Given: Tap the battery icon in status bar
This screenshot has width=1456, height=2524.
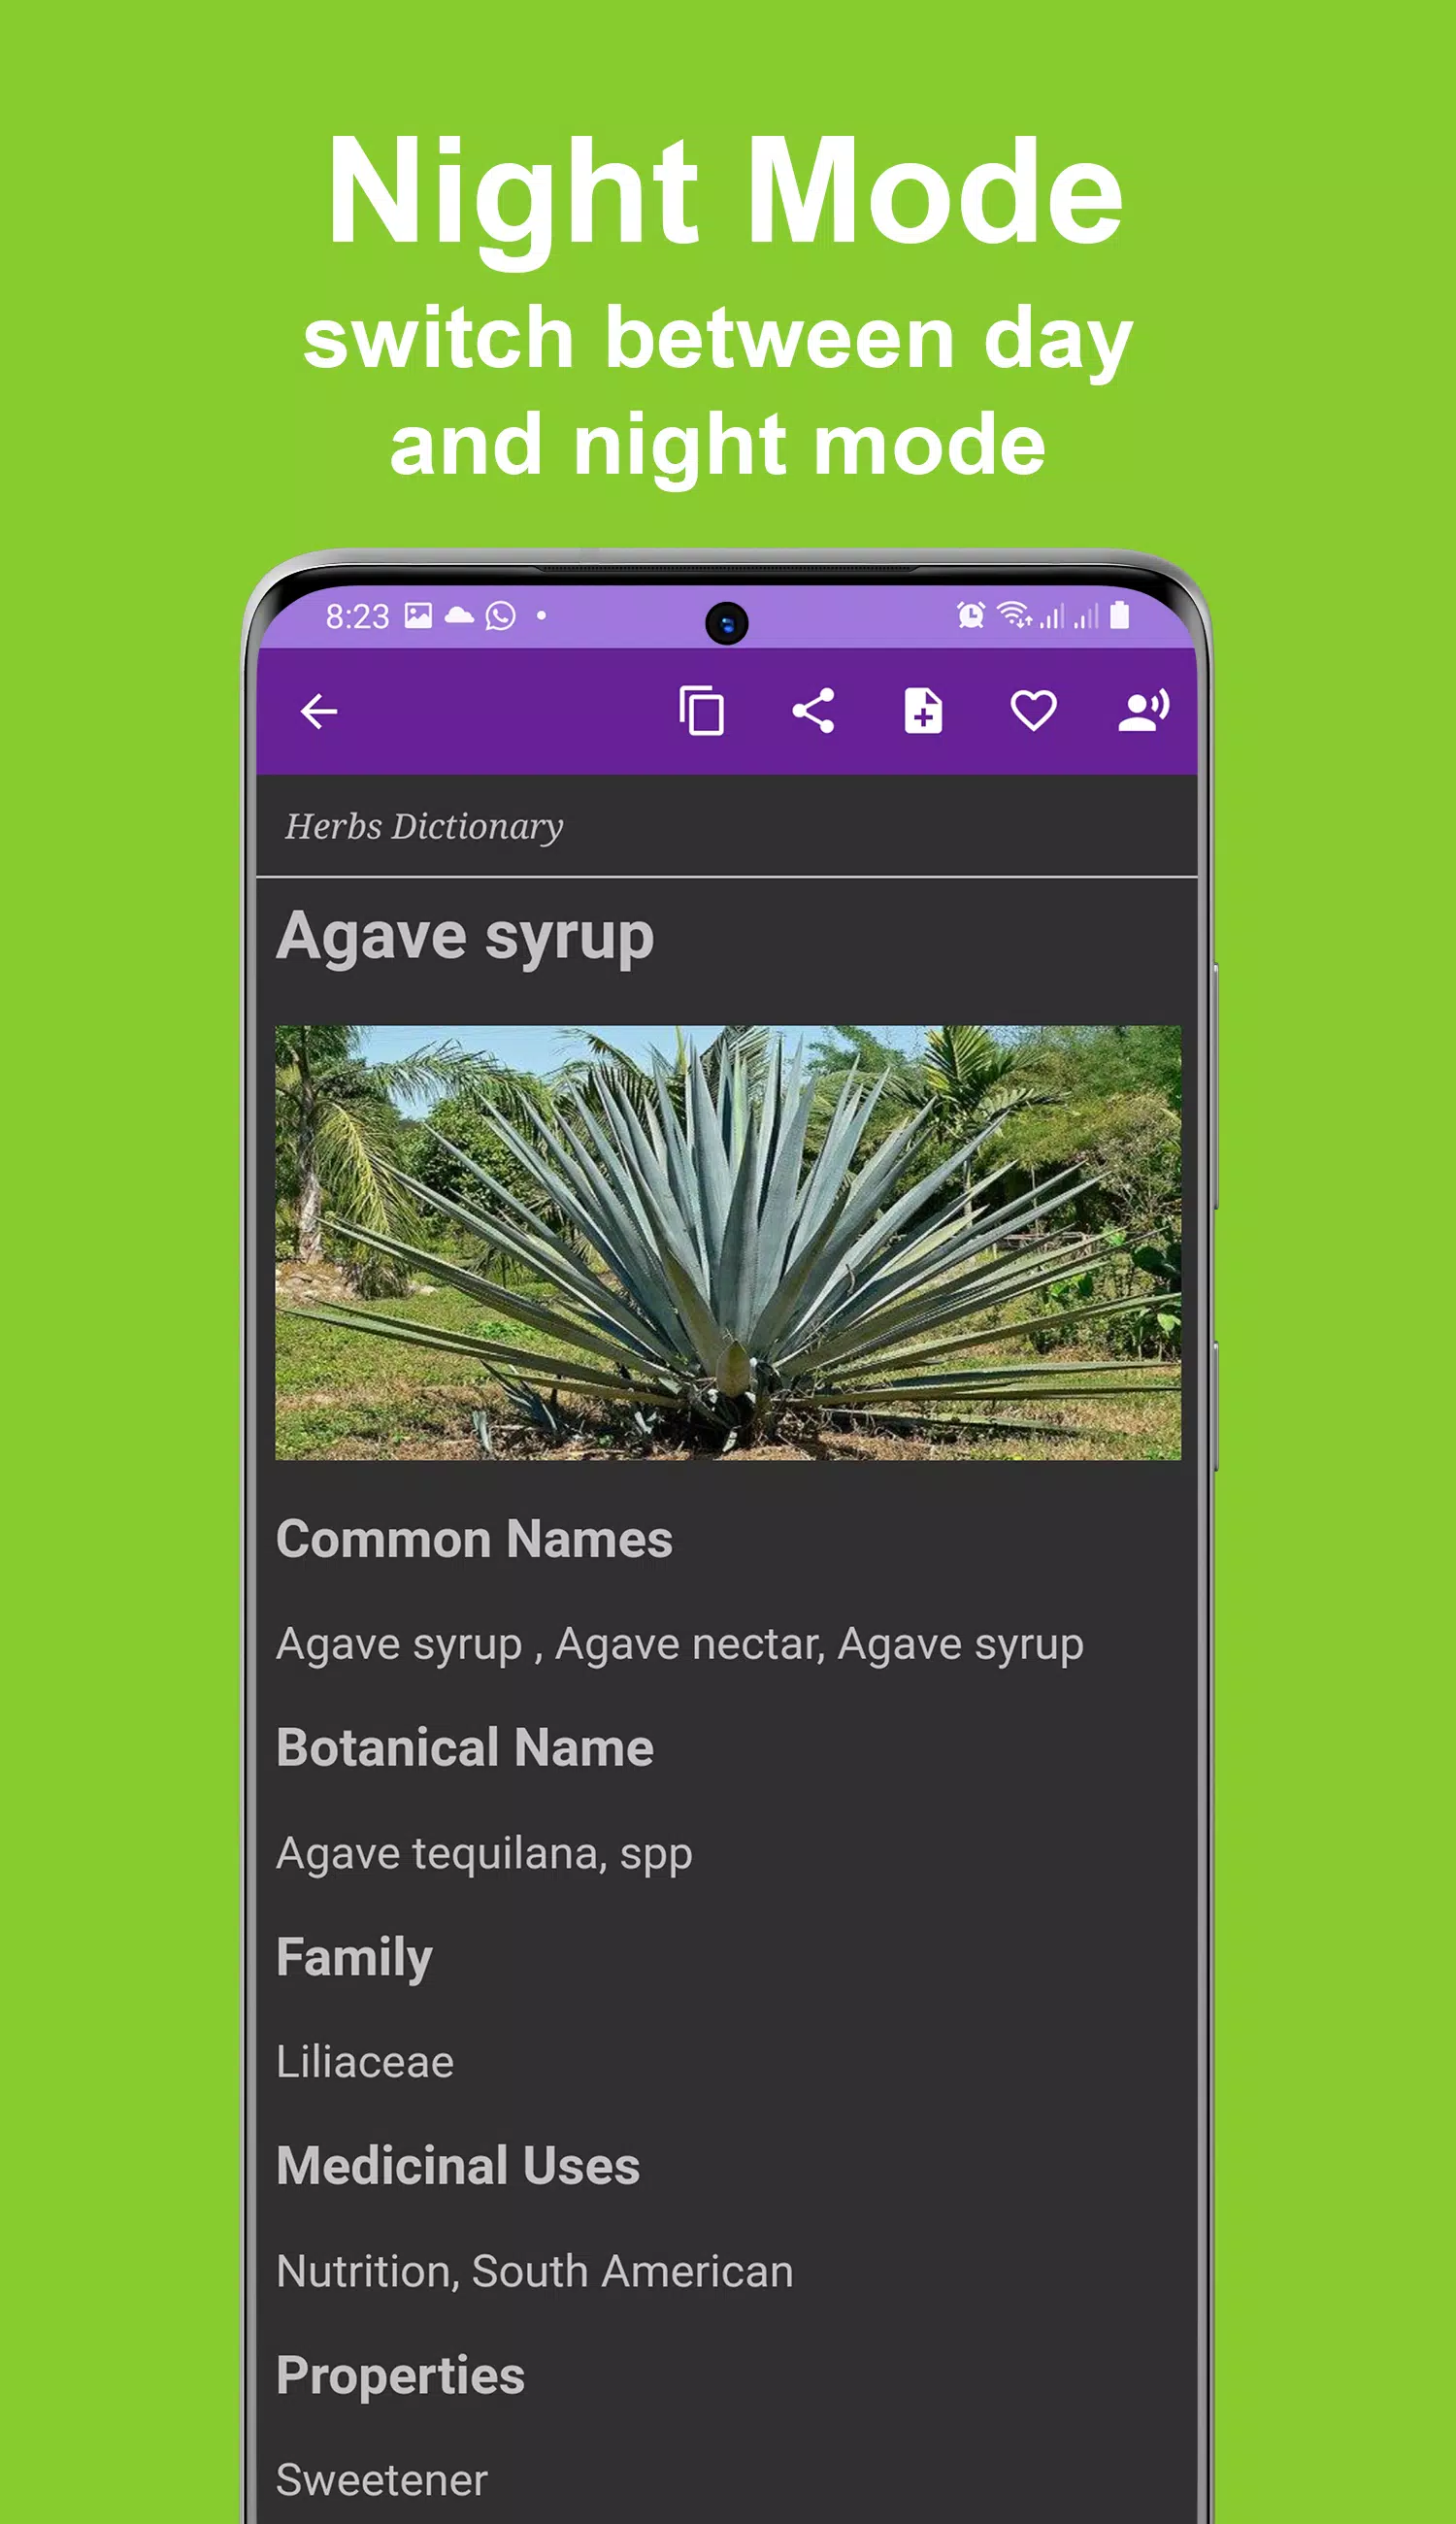Looking at the screenshot, I should click(1120, 615).
